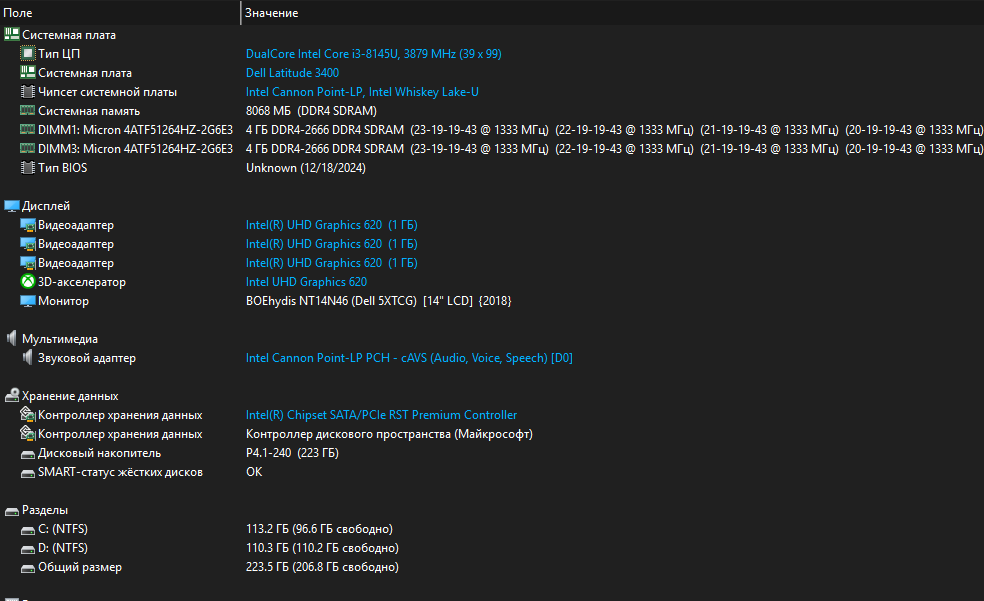Screen dimensions: 984x601
Task: Click the monitor icon beside Монитор
Action: point(28,301)
